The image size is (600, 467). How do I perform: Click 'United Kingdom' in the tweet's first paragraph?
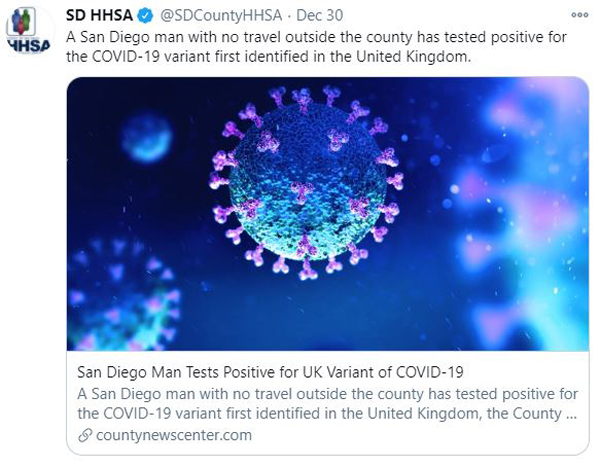pyautogui.click(x=412, y=57)
